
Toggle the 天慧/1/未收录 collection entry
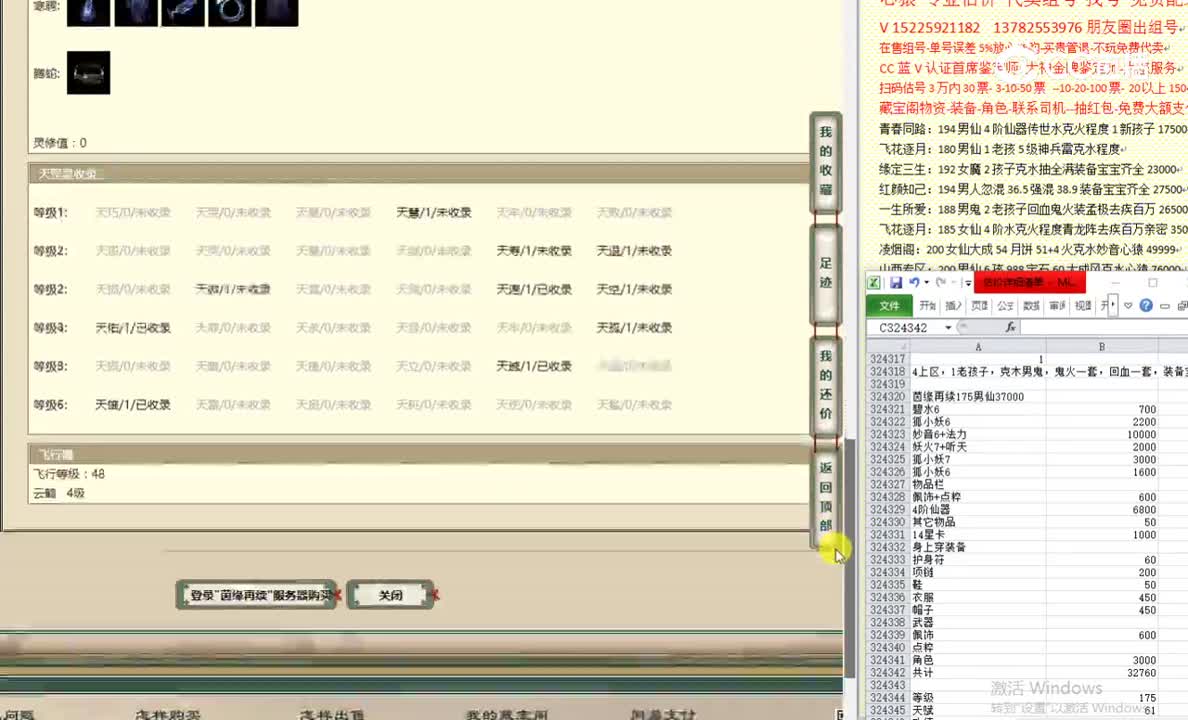click(433, 212)
